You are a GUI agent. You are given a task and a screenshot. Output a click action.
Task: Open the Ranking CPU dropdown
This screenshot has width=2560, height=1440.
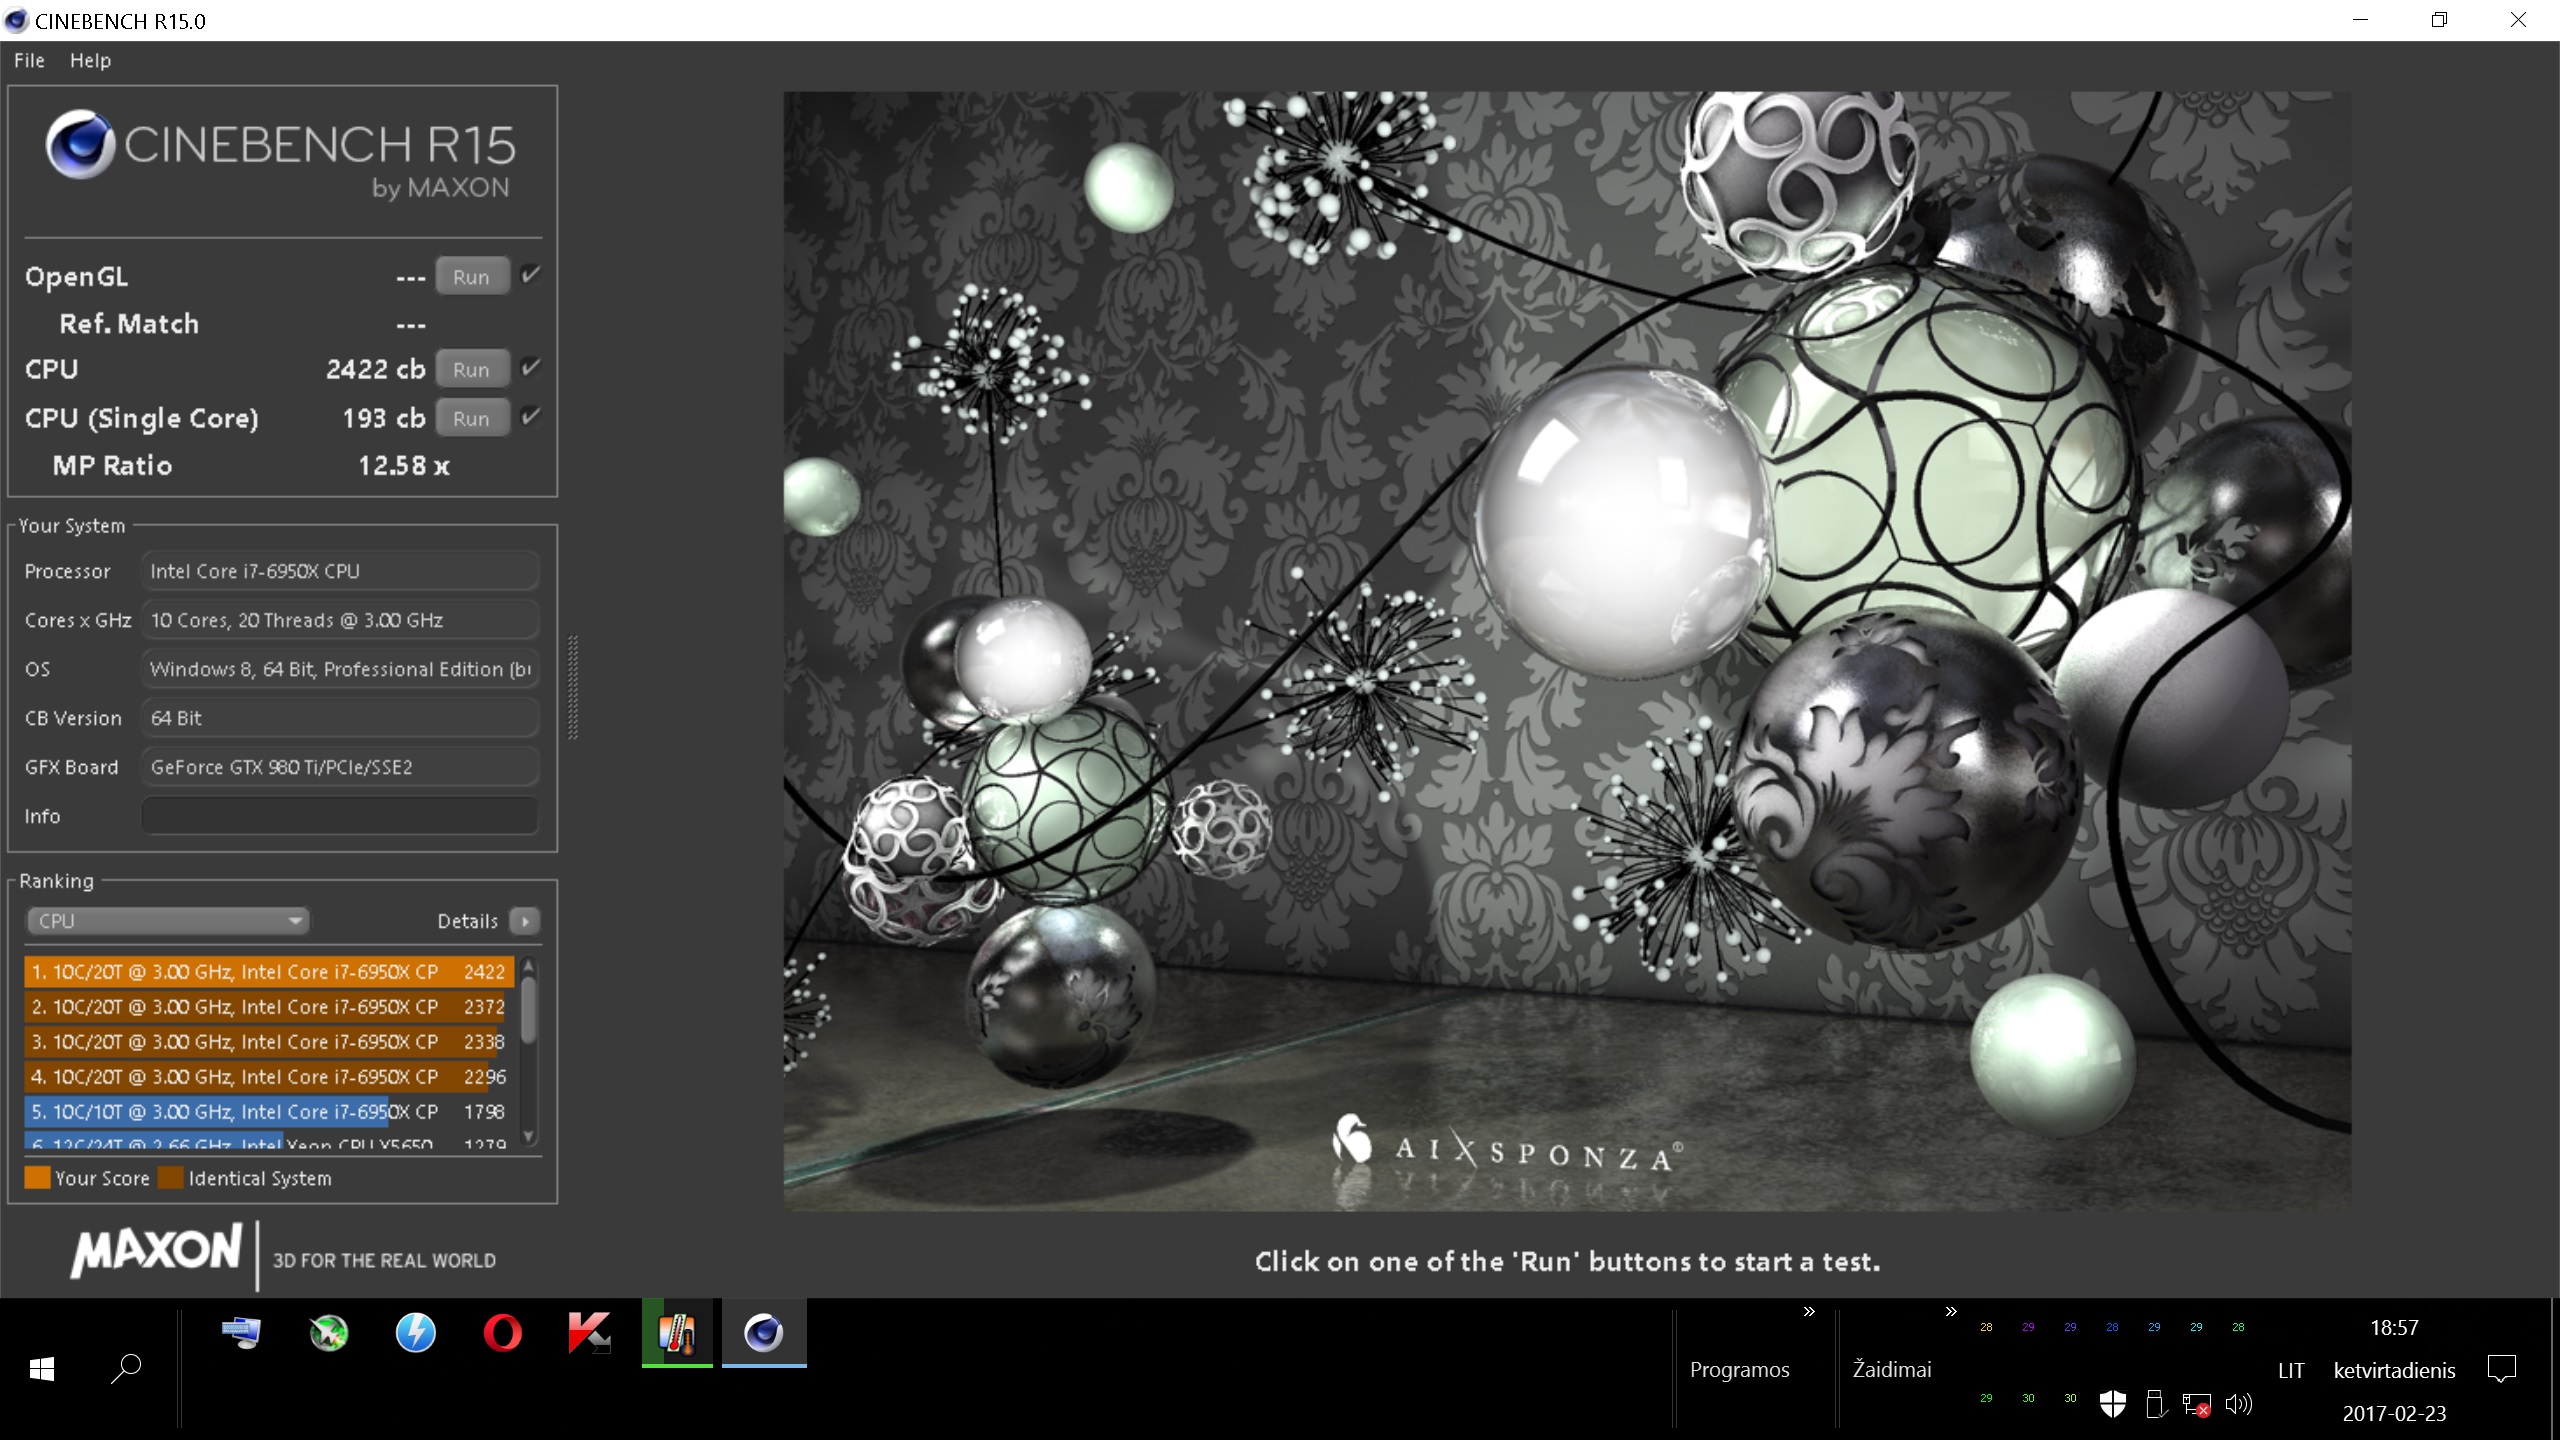pyautogui.click(x=168, y=920)
